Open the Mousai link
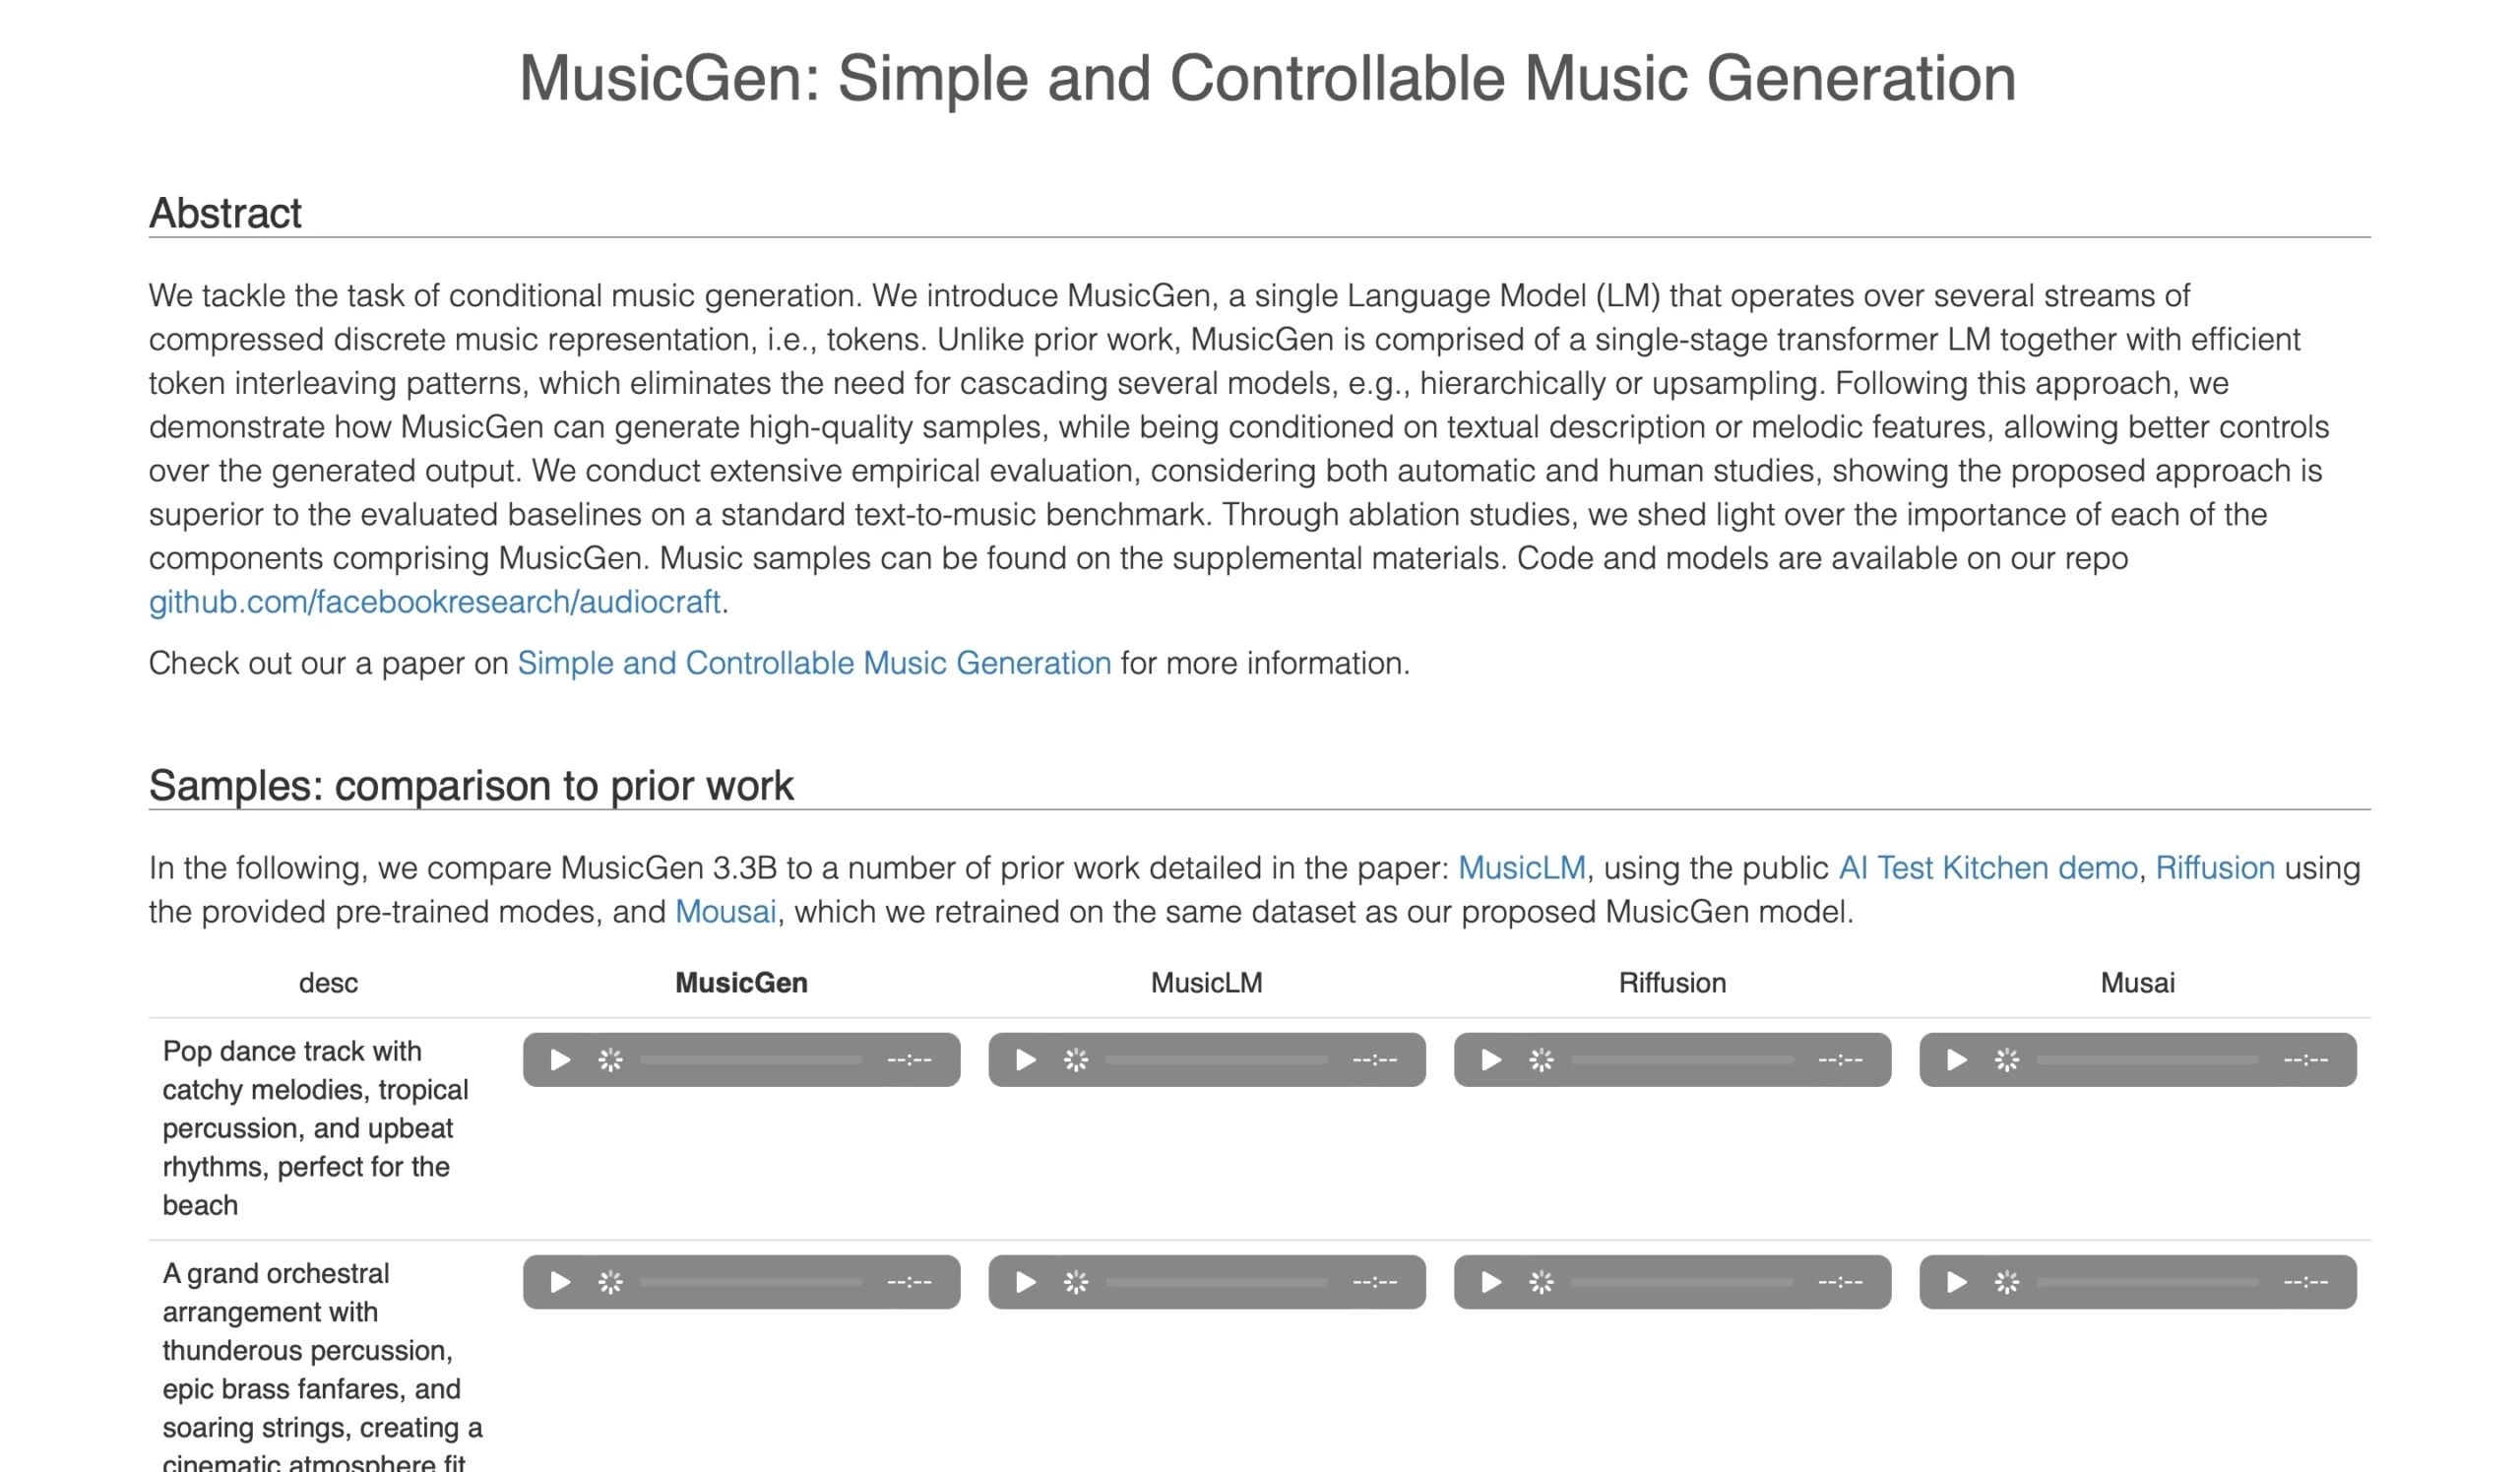 (725, 912)
